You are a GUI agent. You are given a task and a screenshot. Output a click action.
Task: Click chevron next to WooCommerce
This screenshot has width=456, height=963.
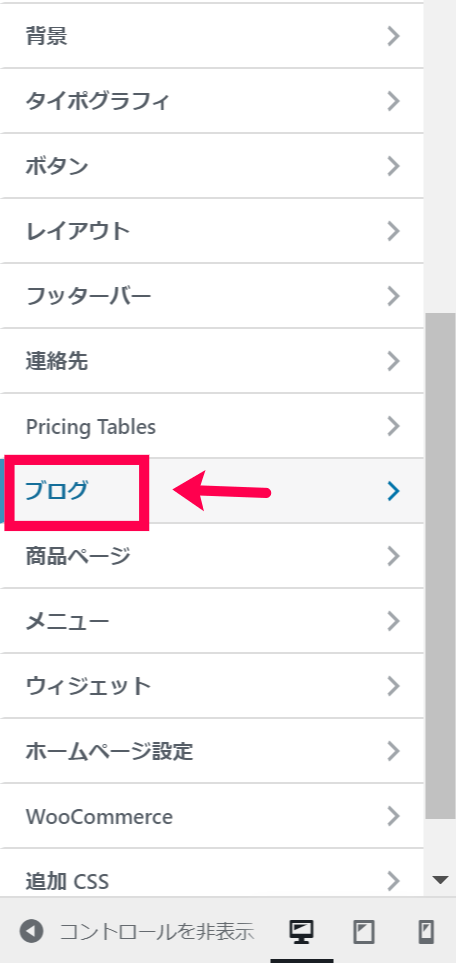(x=394, y=816)
